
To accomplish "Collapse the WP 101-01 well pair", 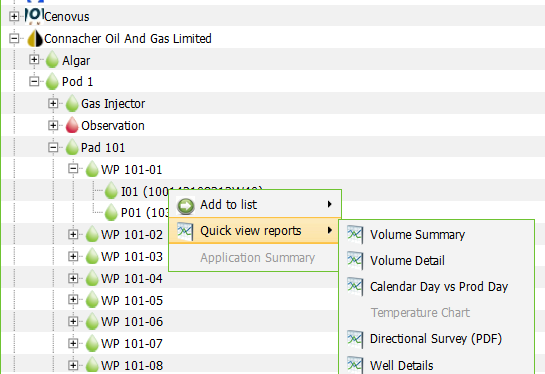I will click(73, 169).
